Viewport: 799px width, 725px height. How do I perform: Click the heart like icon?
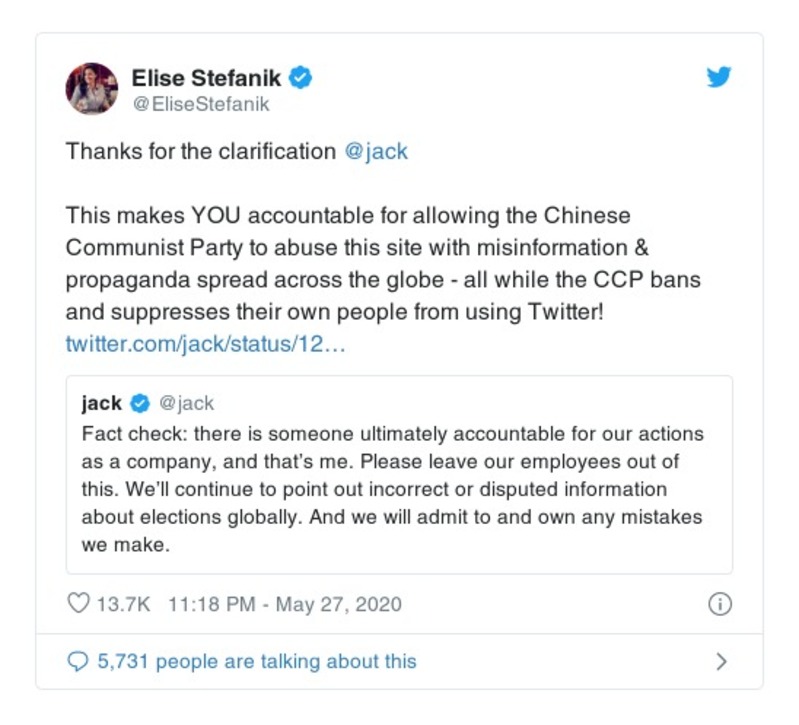coord(77,604)
